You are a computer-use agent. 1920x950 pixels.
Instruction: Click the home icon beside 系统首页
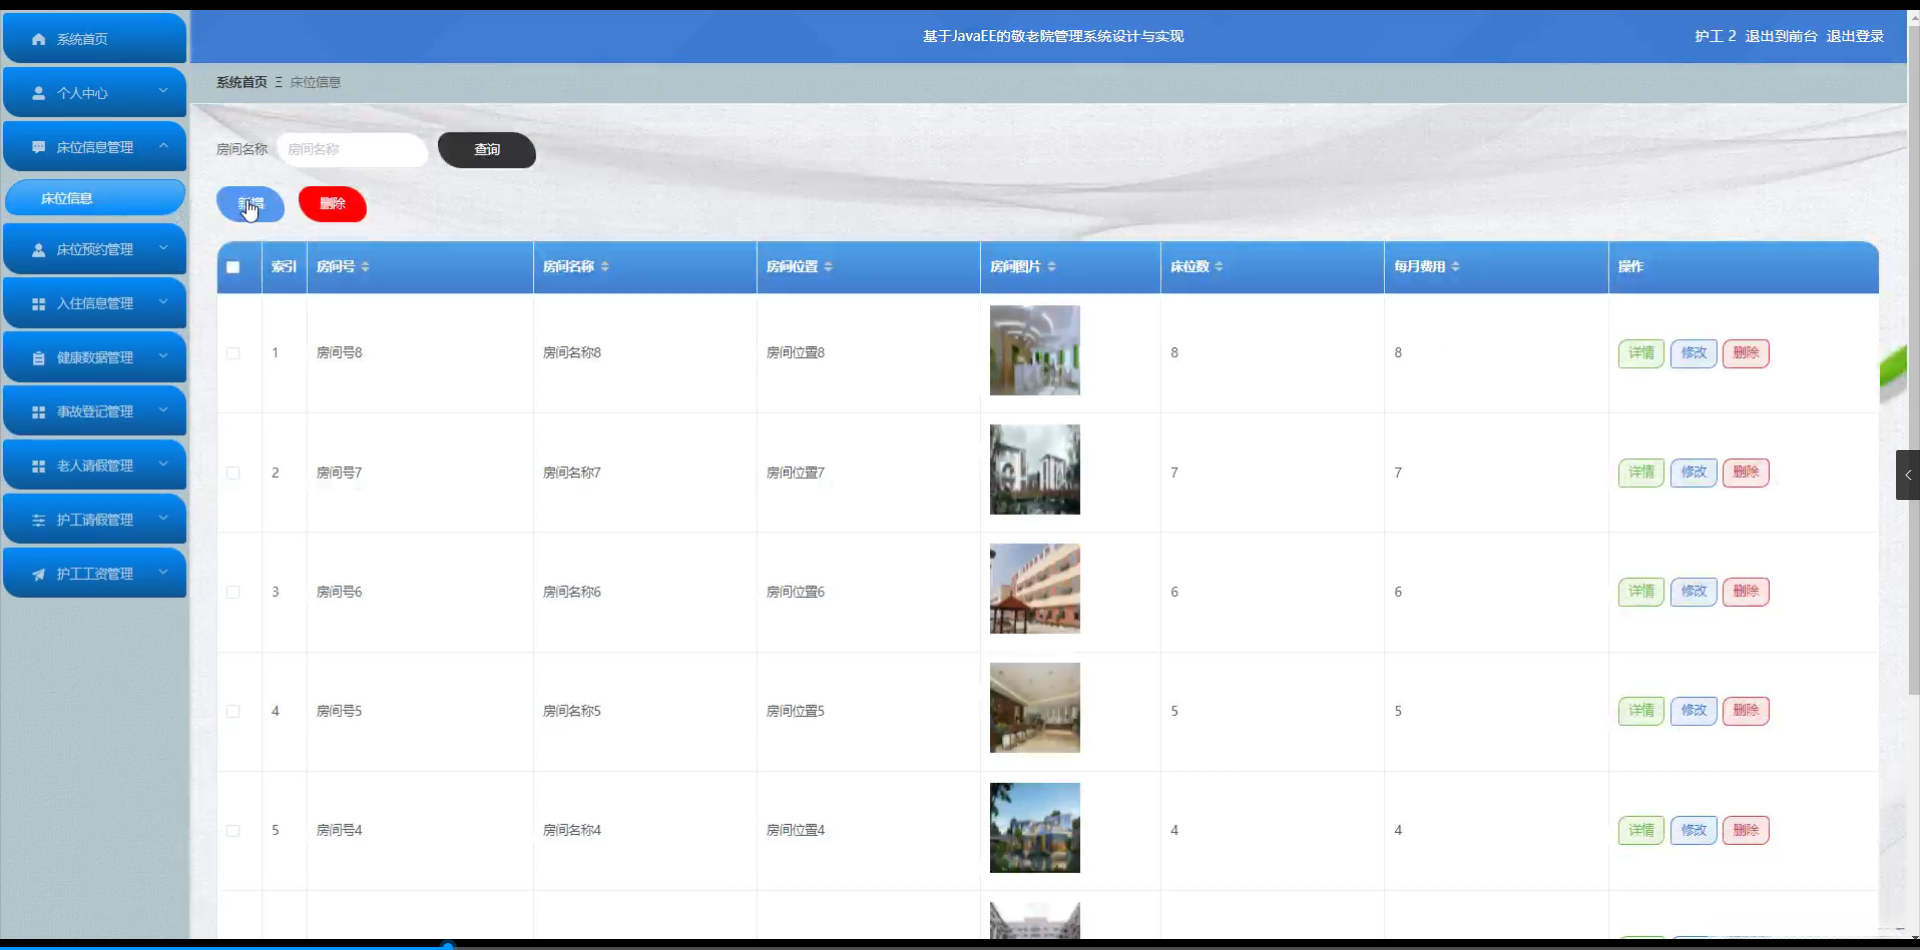point(39,39)
